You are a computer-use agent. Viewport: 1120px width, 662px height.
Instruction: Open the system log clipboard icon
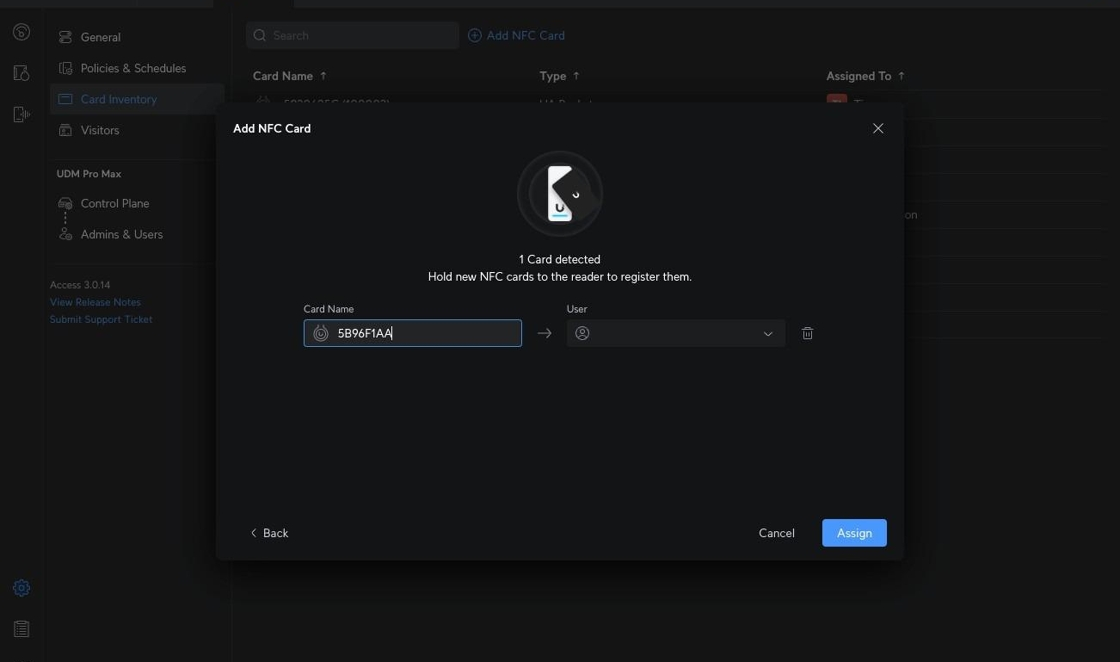coord(21,629)
